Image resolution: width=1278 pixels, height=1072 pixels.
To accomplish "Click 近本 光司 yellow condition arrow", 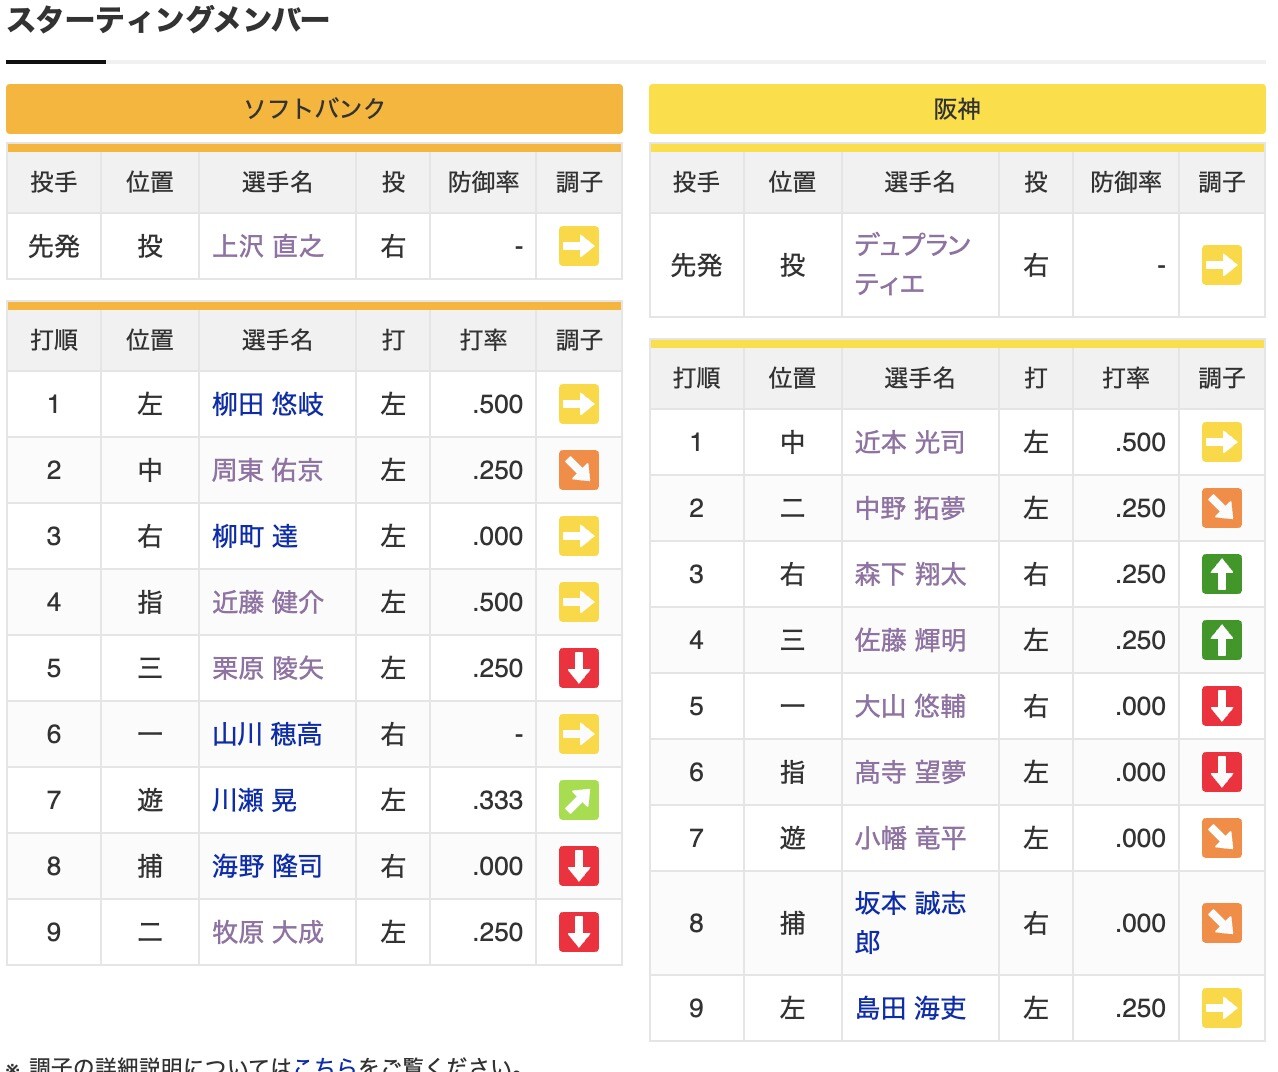I will click(x=1222, y=442).
